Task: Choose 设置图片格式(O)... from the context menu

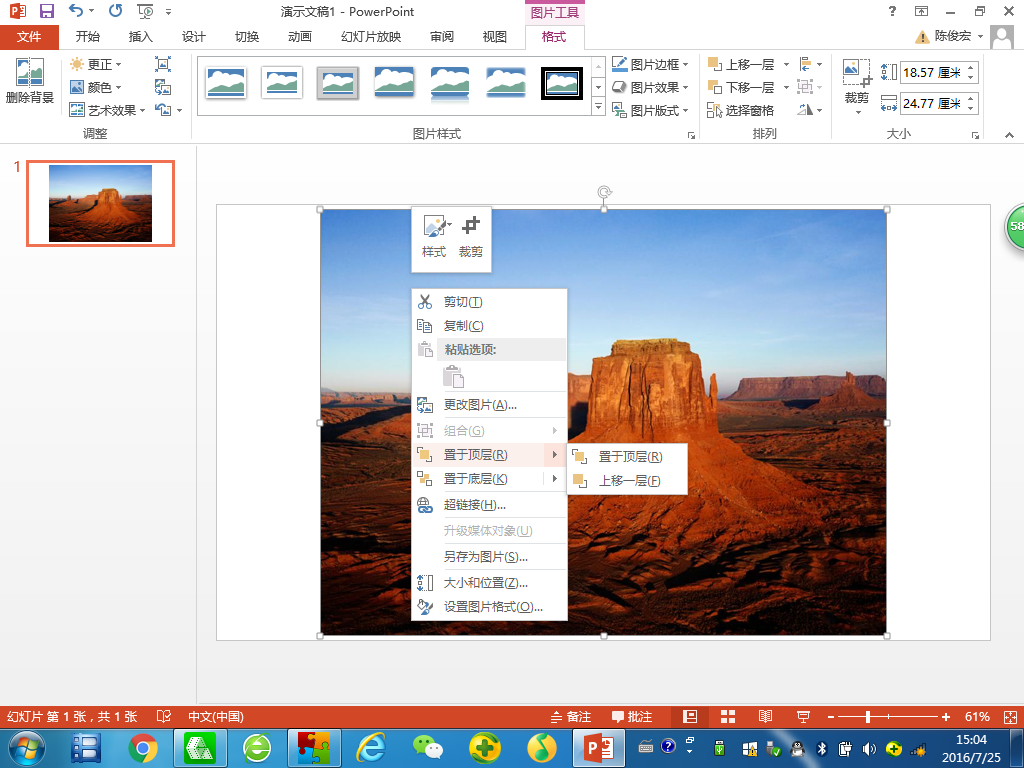Action: [489, 607]
